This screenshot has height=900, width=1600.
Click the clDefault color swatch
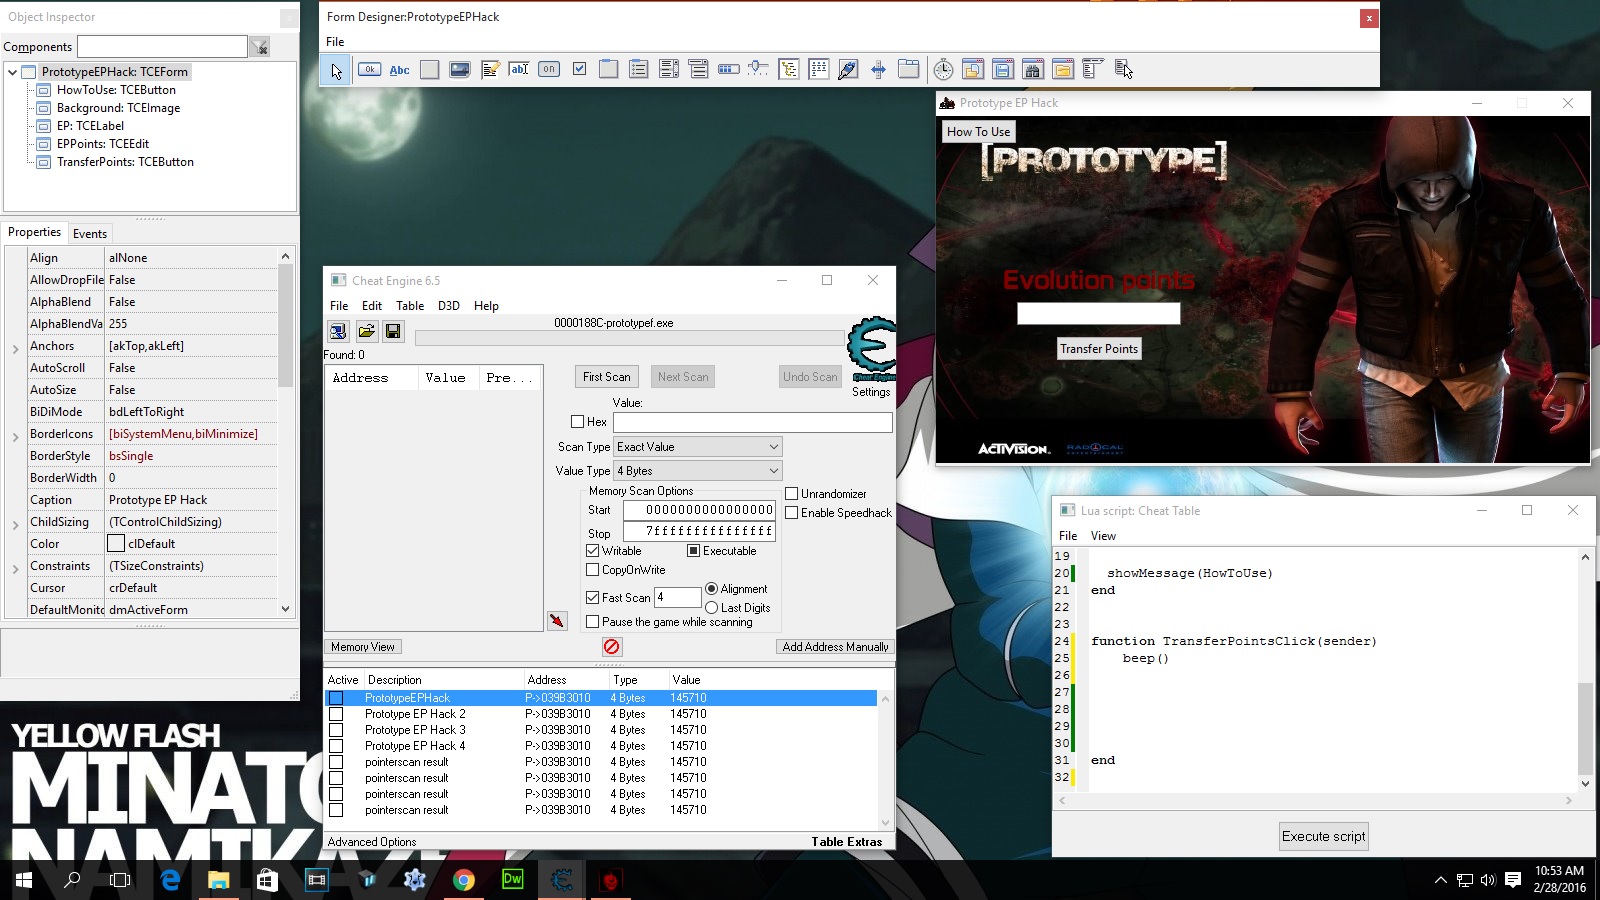[117, 544]
